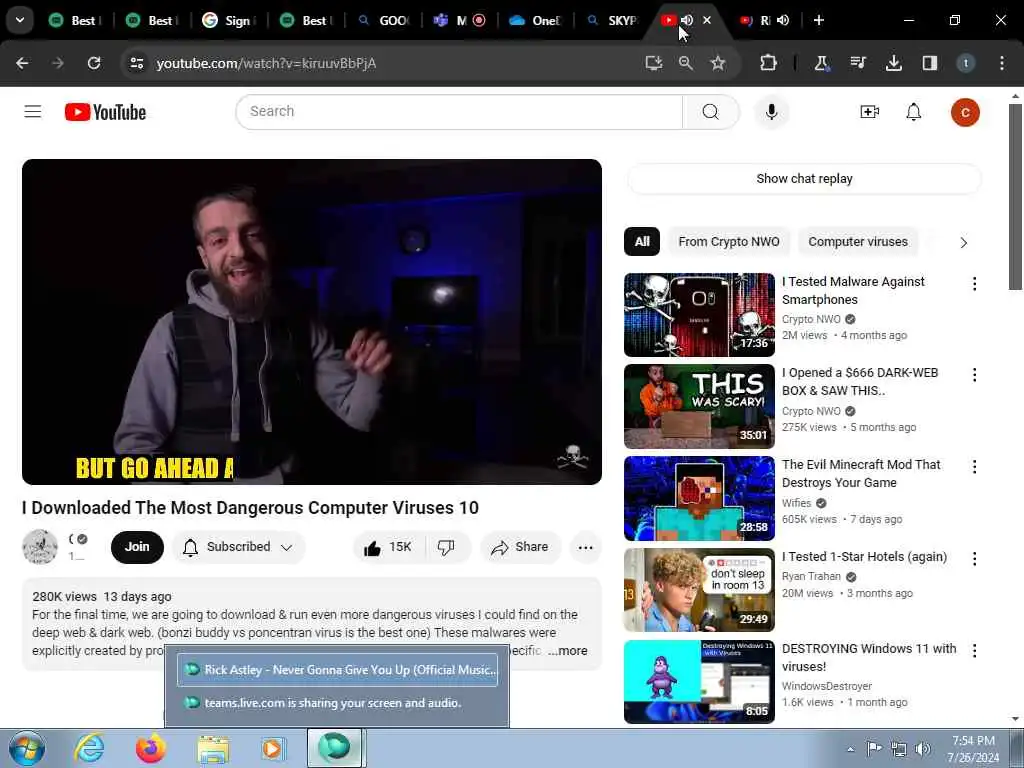The height and width of the screenshot is (768, 1024).
Task: Open the media control icon in browser toolbar
Action: (858, 63)
